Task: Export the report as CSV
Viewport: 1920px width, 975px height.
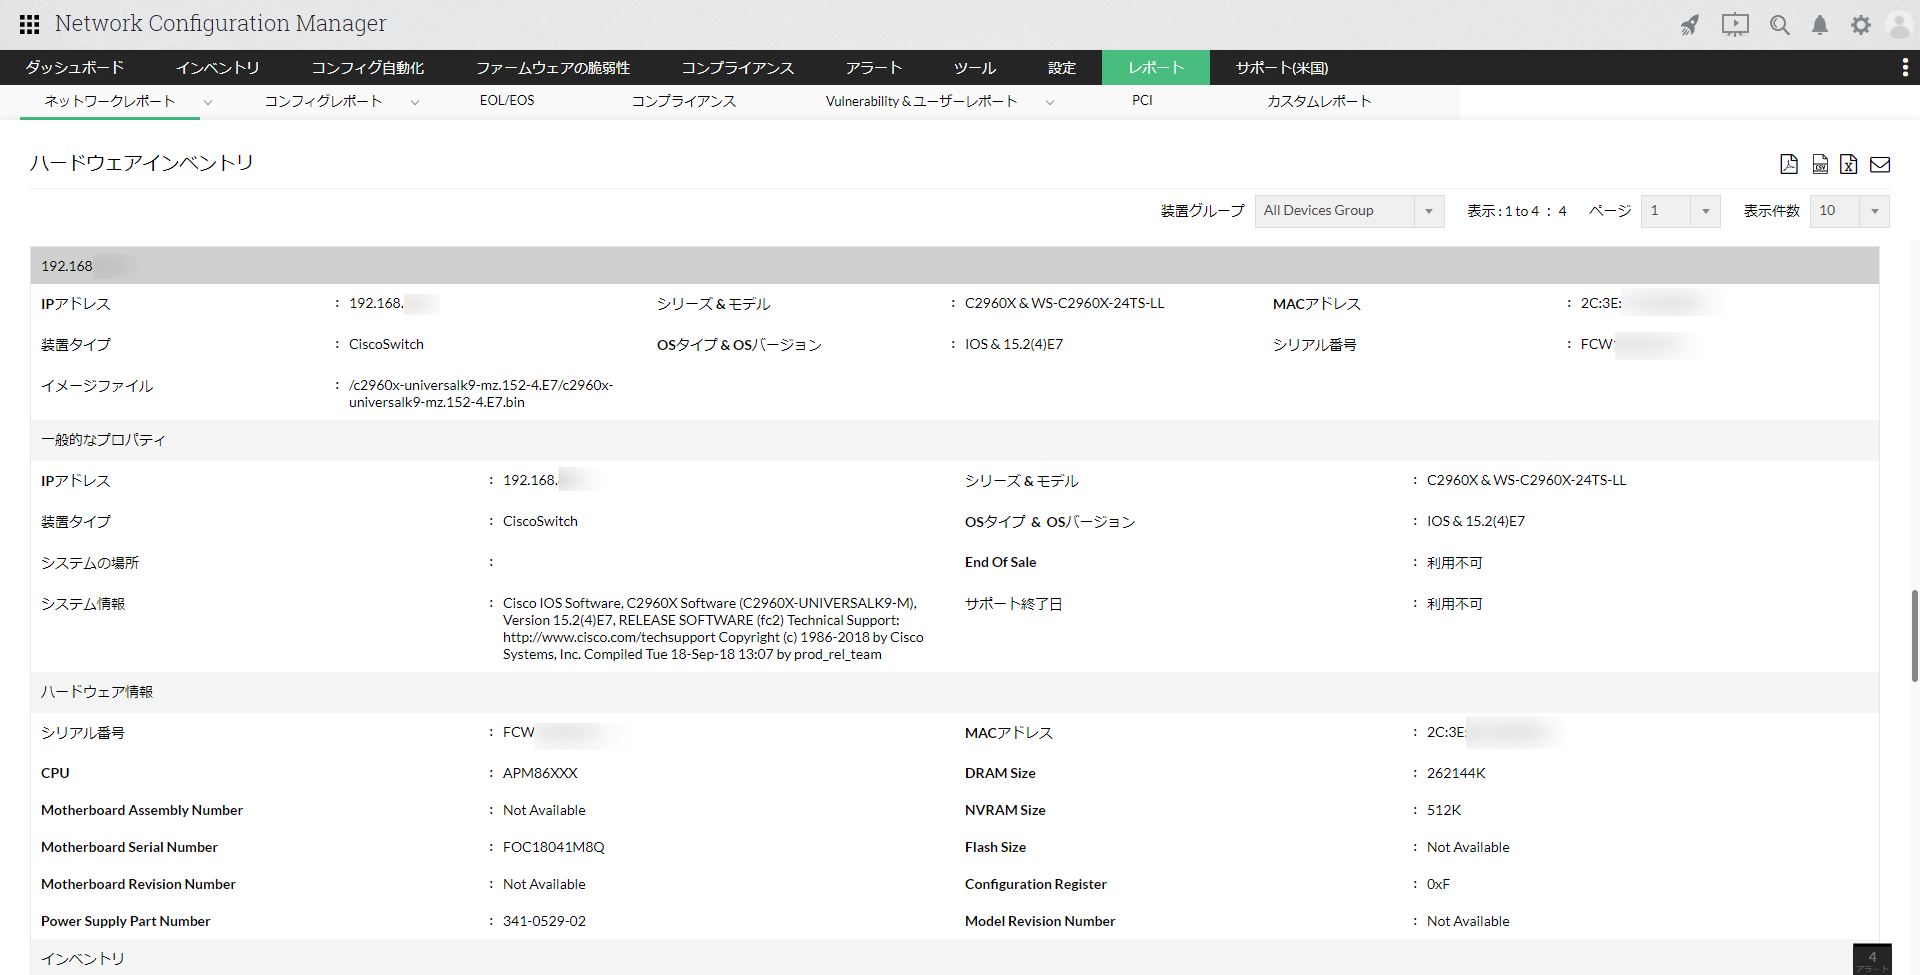Action: point(1820,164)
